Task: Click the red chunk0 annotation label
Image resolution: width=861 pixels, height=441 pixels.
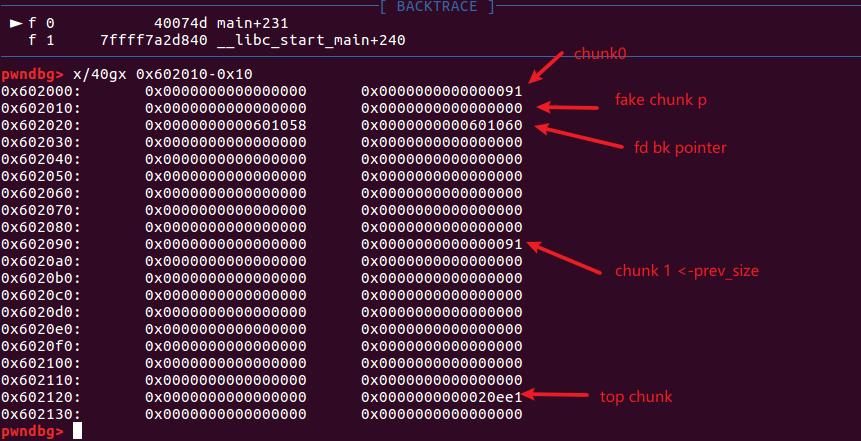Action: 600,54
